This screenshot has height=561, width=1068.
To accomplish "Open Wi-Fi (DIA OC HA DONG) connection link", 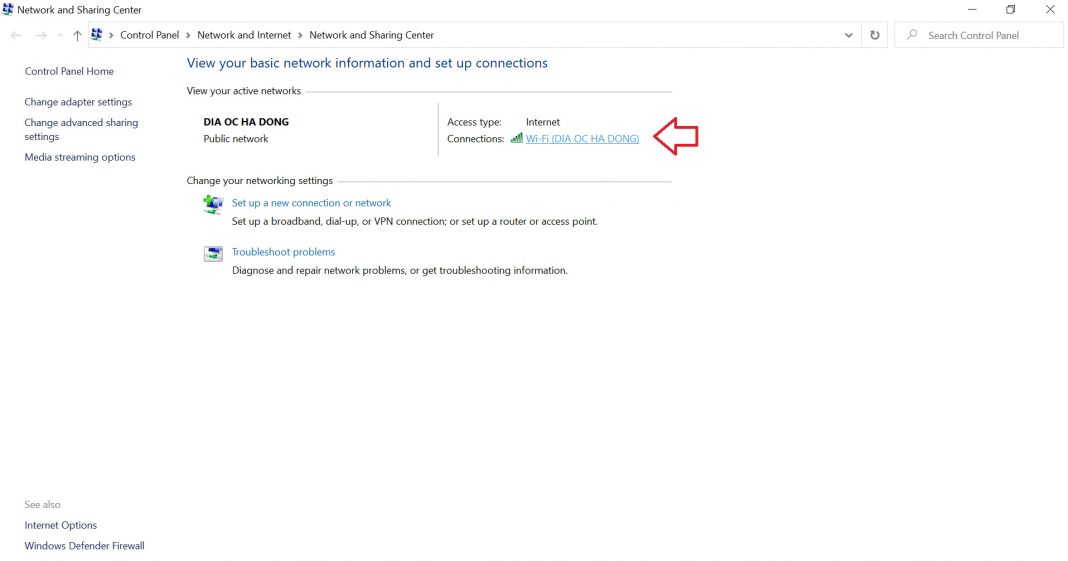I will coord(582,139).
